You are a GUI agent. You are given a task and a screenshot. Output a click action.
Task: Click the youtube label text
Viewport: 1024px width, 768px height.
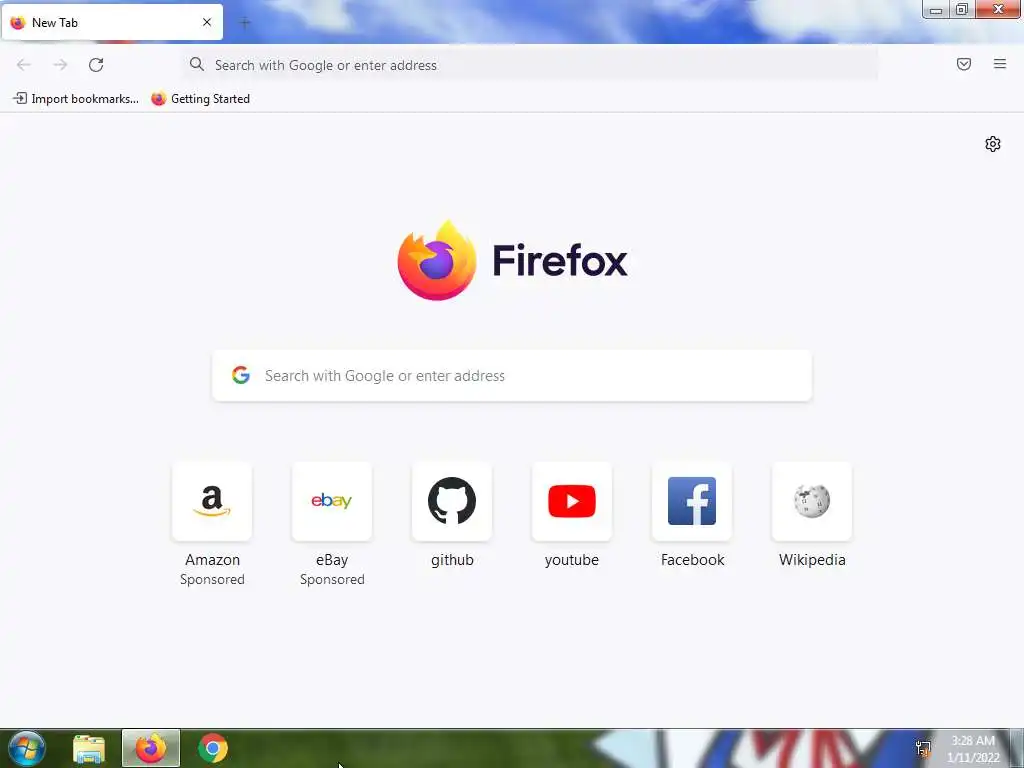tap(571, 560)
